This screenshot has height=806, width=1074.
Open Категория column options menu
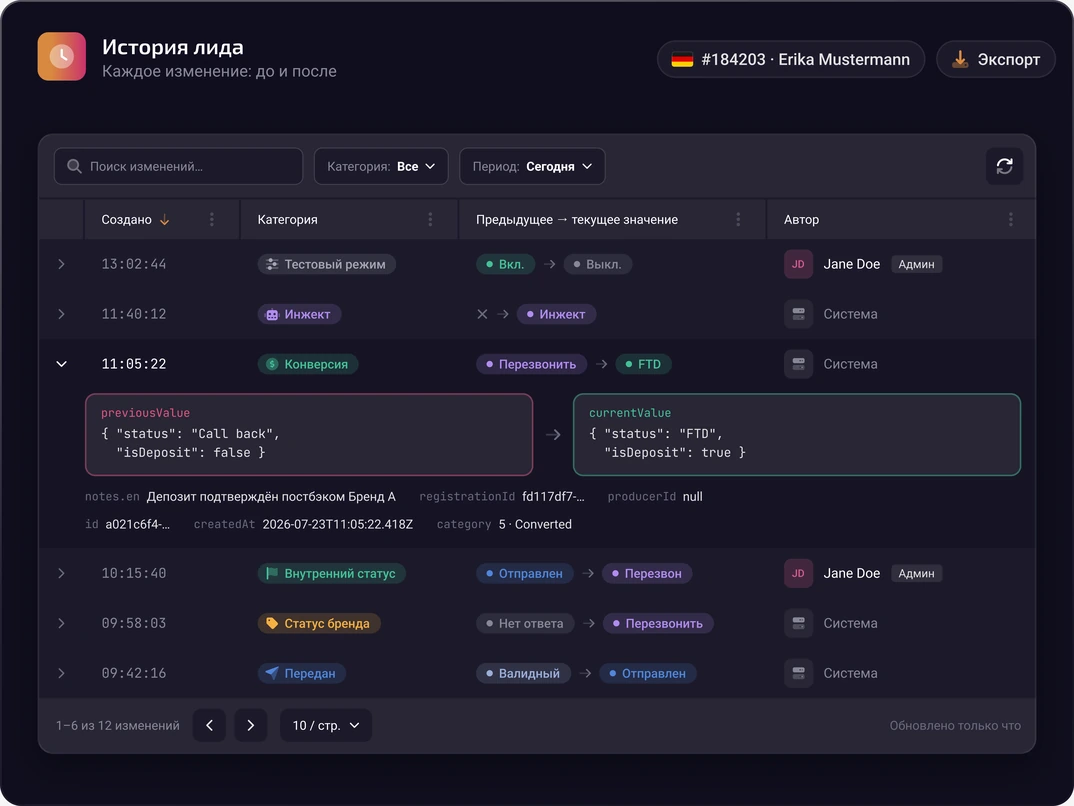tap(430, 220)
